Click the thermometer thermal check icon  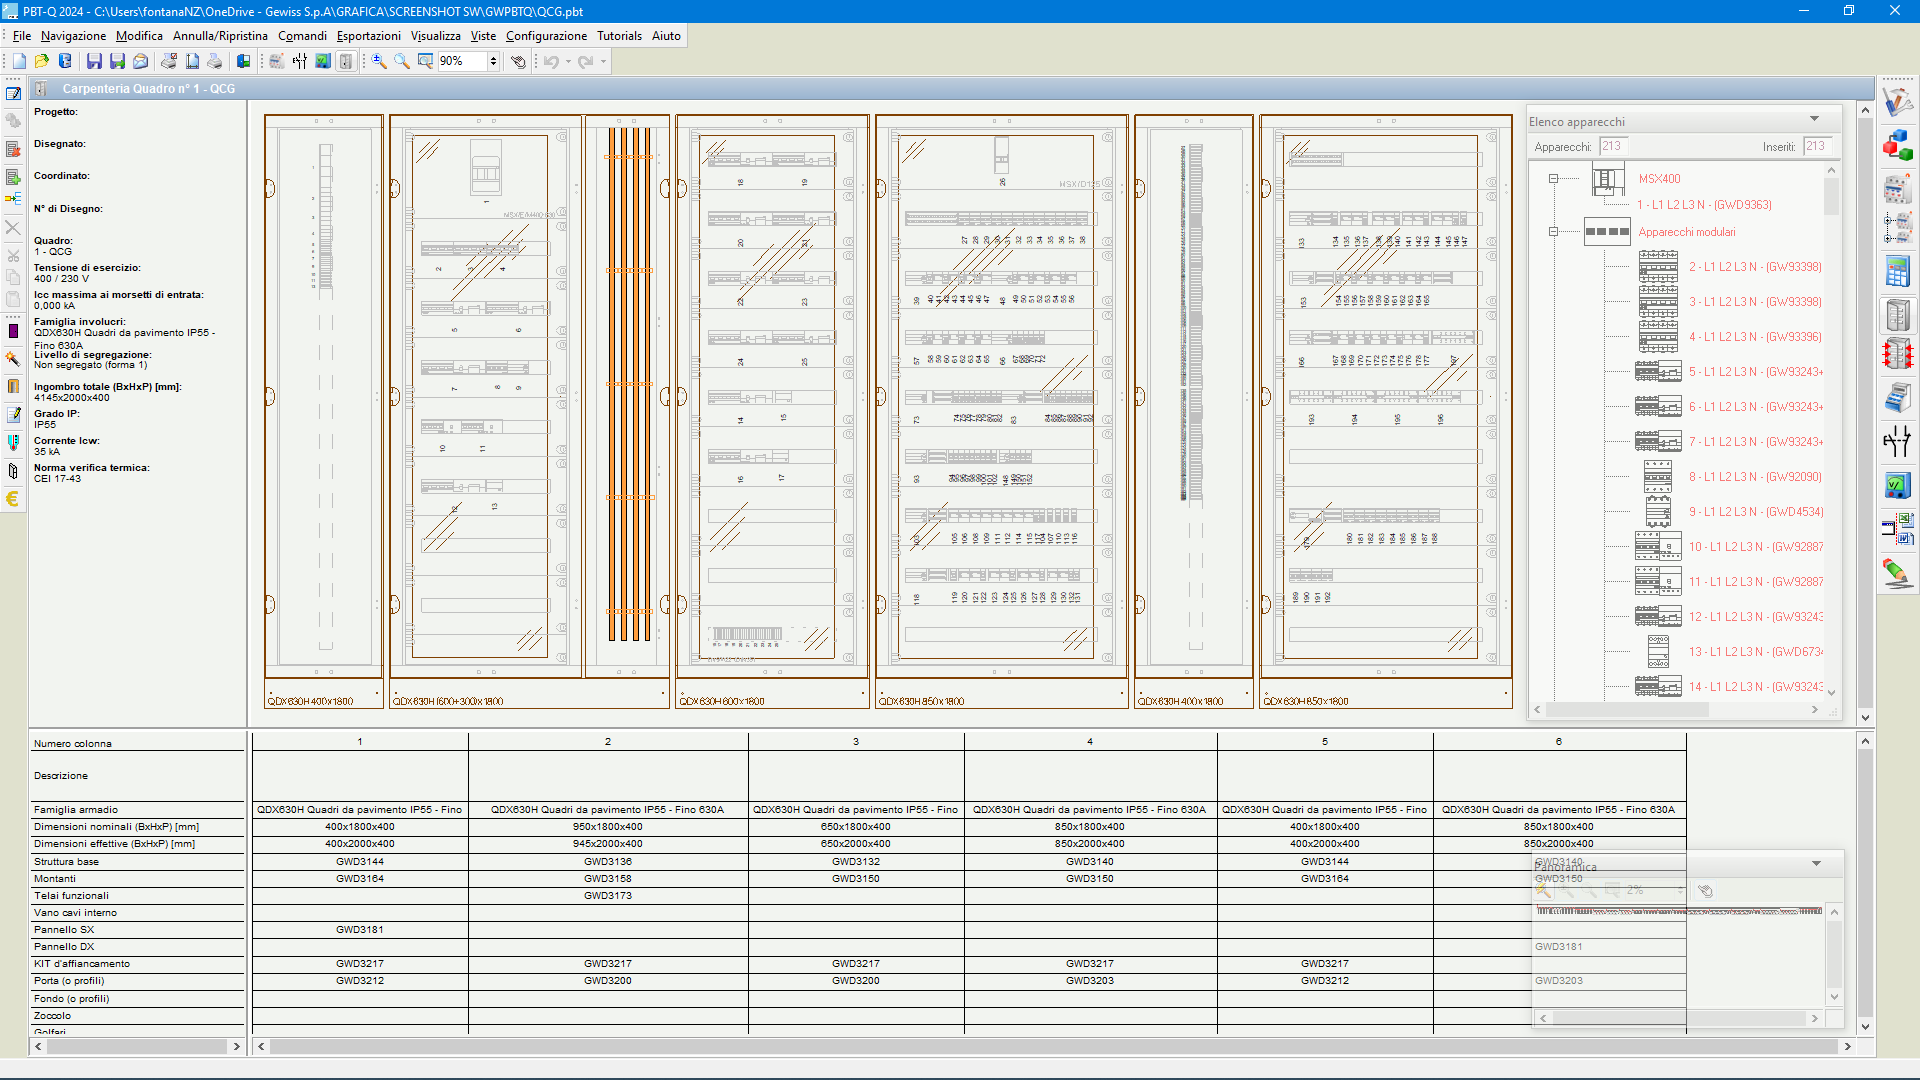(x=13, y=442)
